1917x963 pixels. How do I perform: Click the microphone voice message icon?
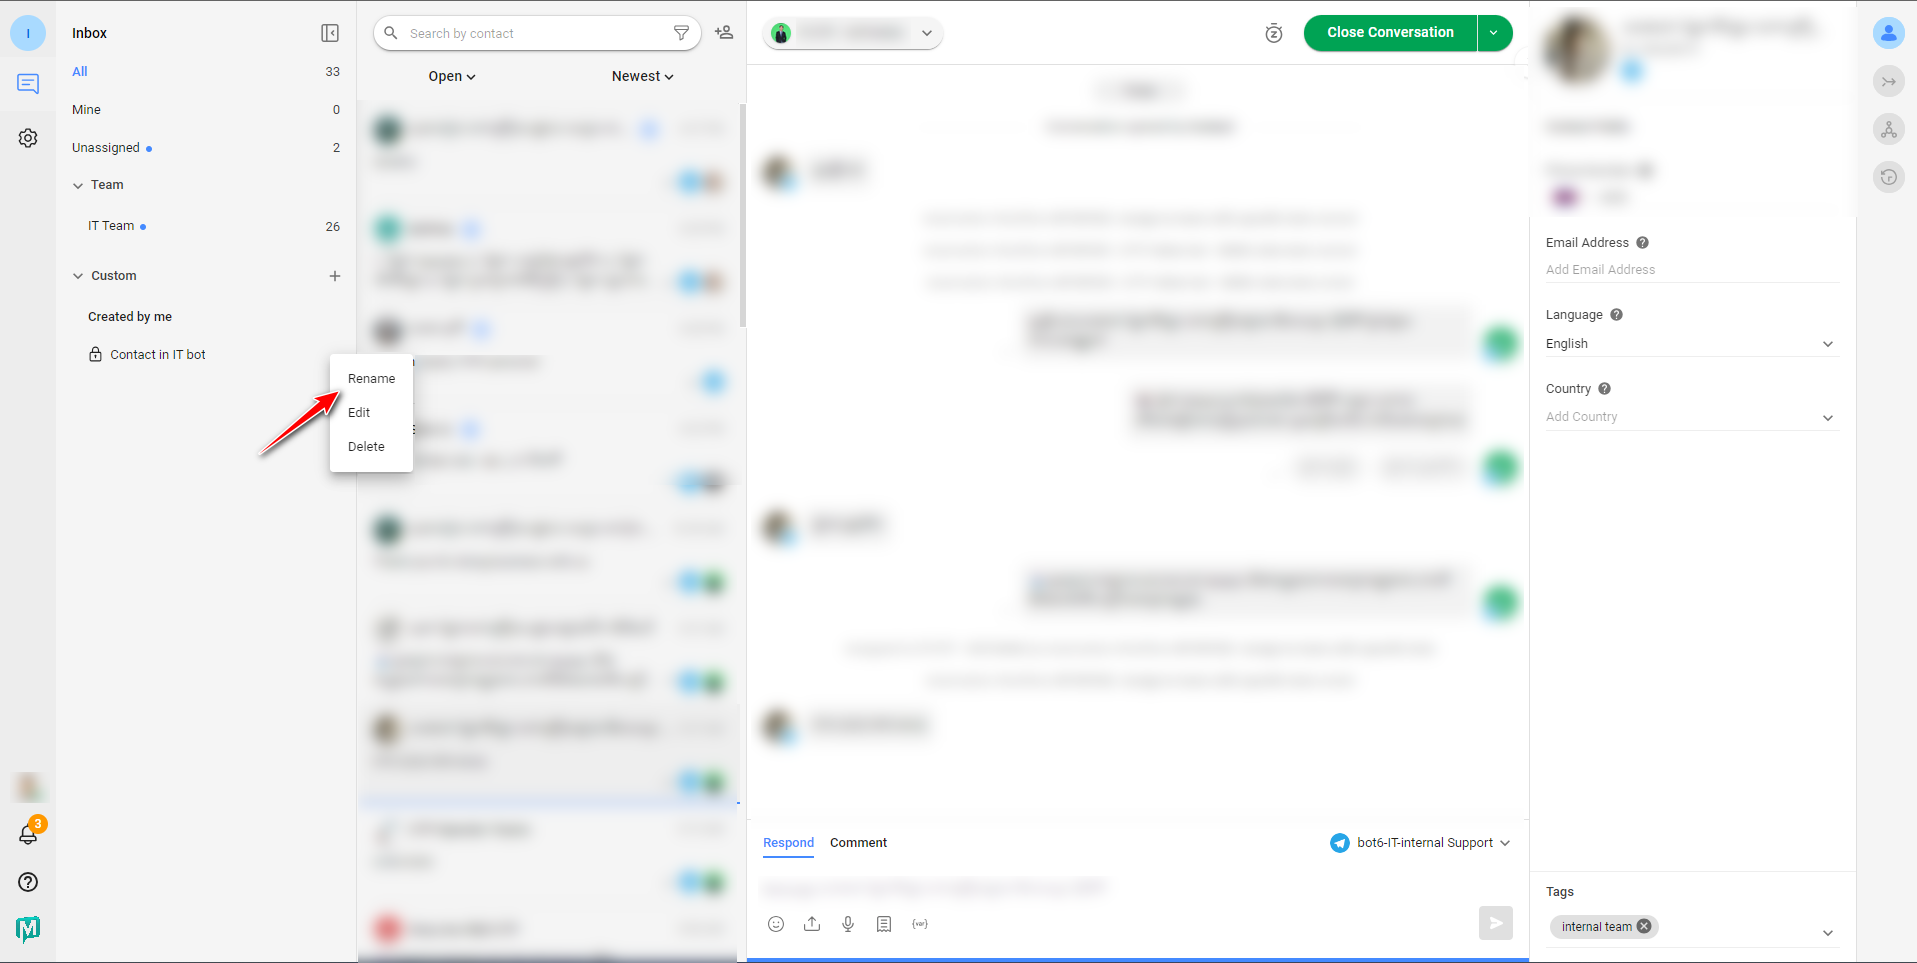[848, 924]
